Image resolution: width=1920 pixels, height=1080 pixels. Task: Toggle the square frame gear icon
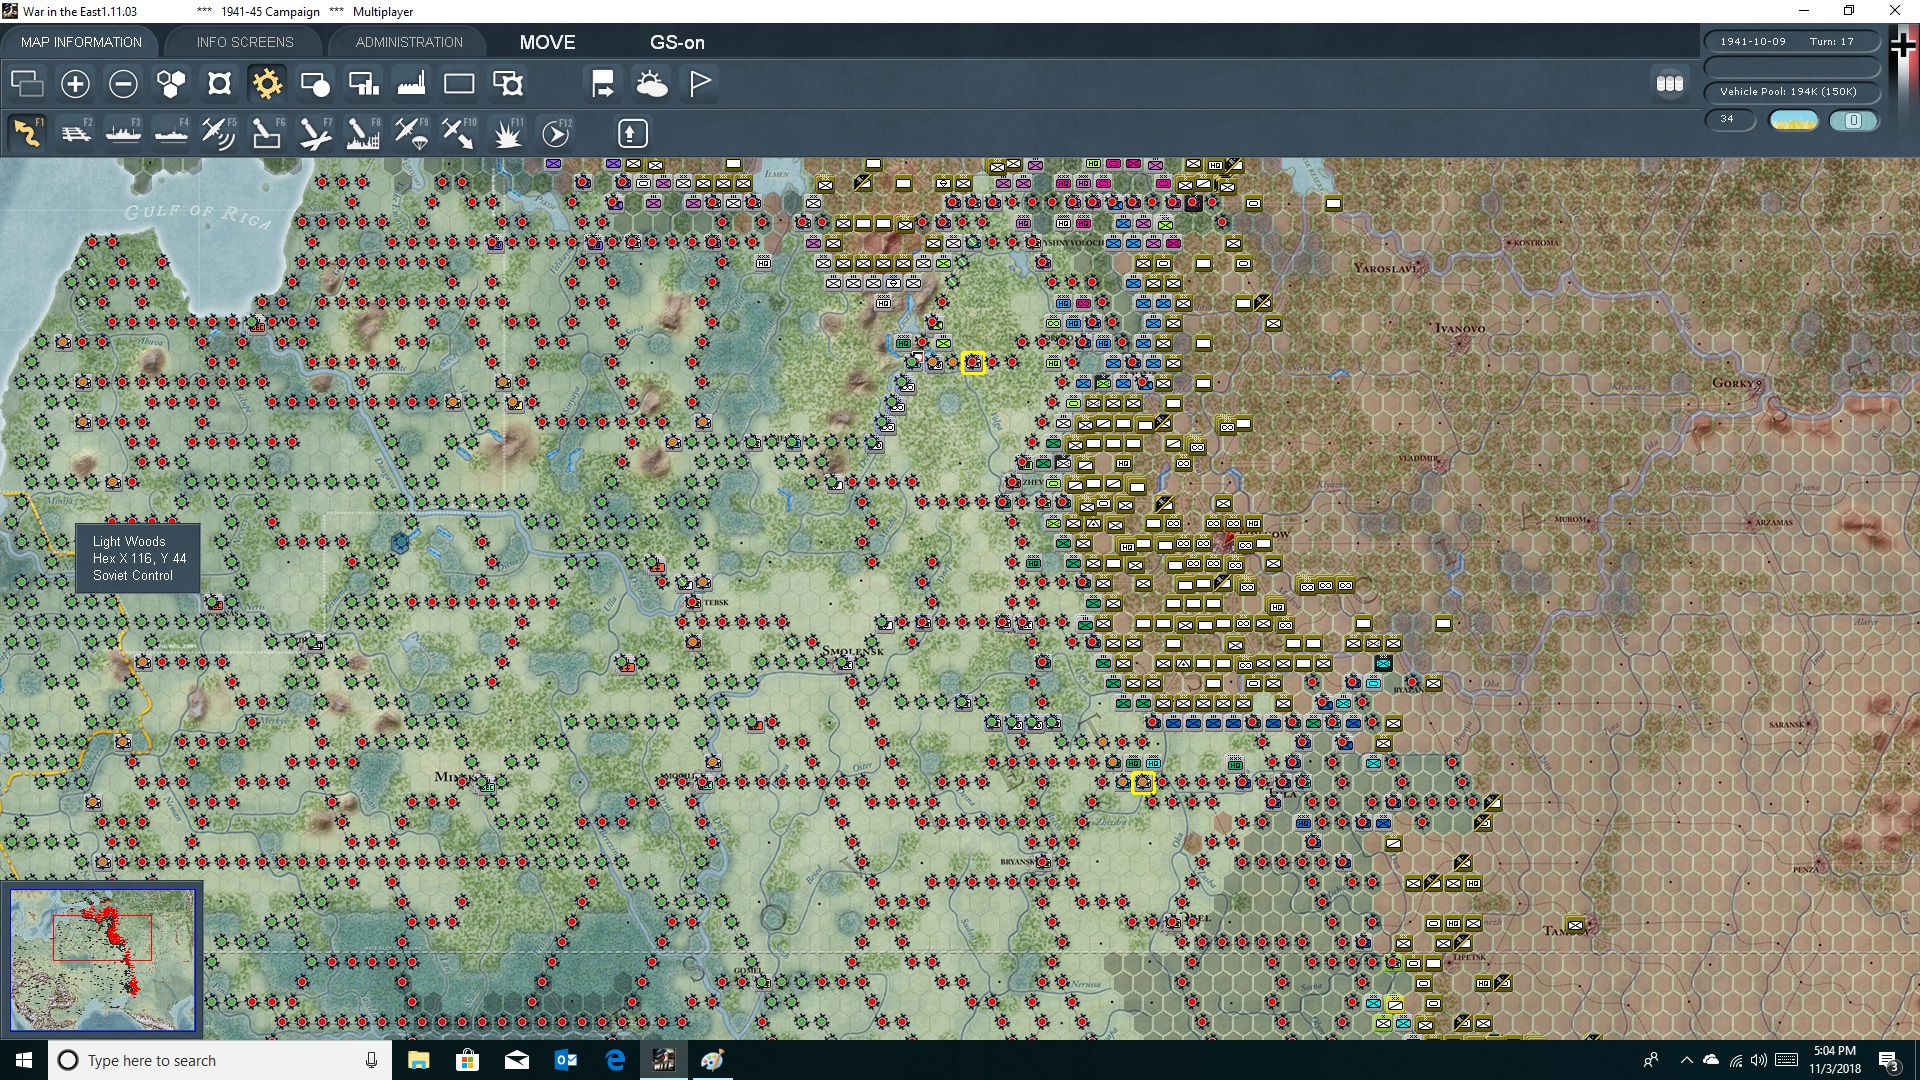(219, 84)
